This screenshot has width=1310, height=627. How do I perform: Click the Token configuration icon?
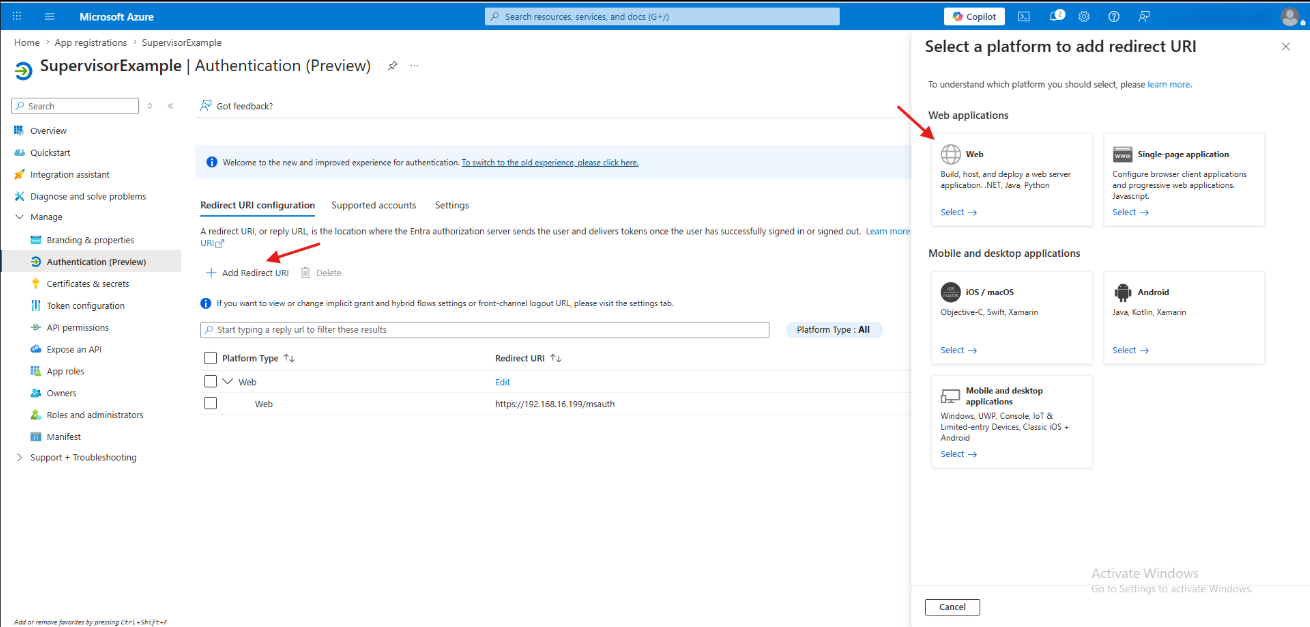point(36,306)
